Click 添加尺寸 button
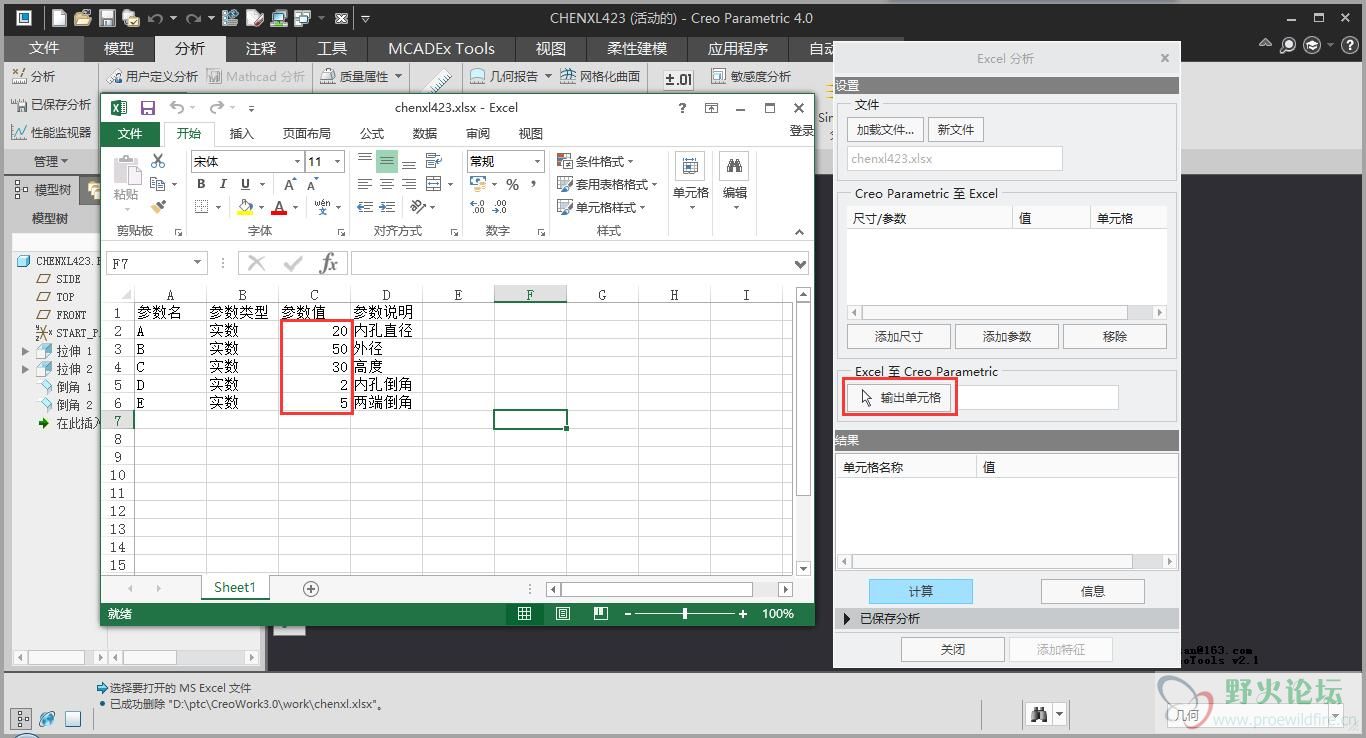Image resolution: width=1366 pixels, height=738 pixels. [898, 336]
